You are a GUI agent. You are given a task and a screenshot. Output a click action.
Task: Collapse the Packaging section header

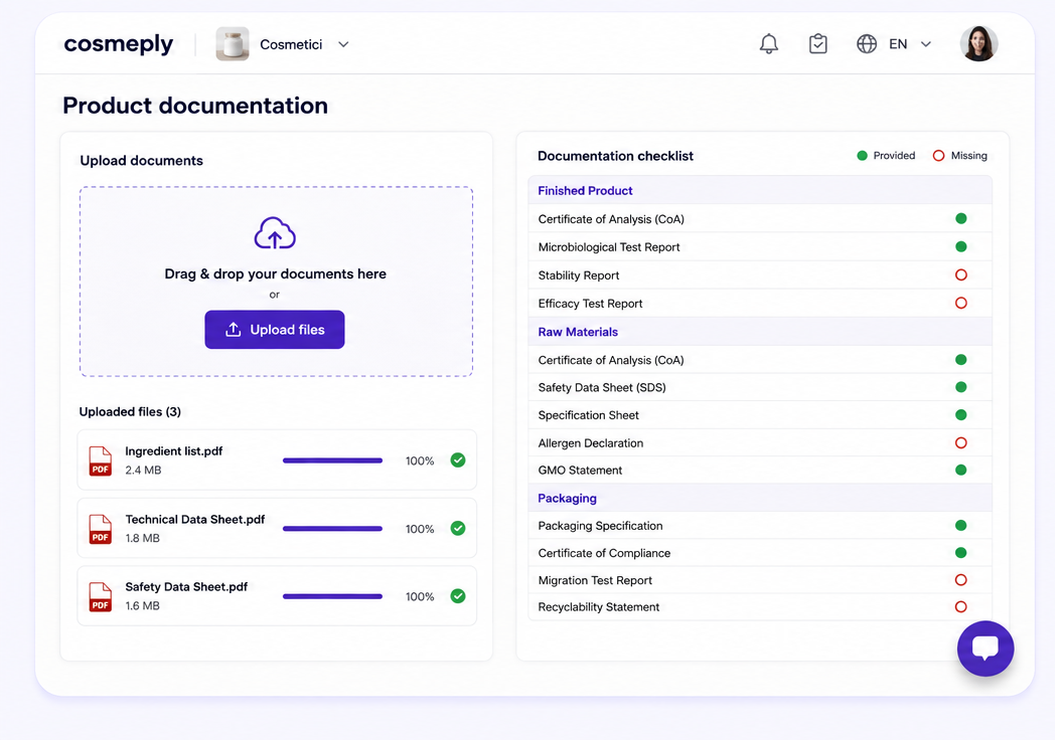760,498
